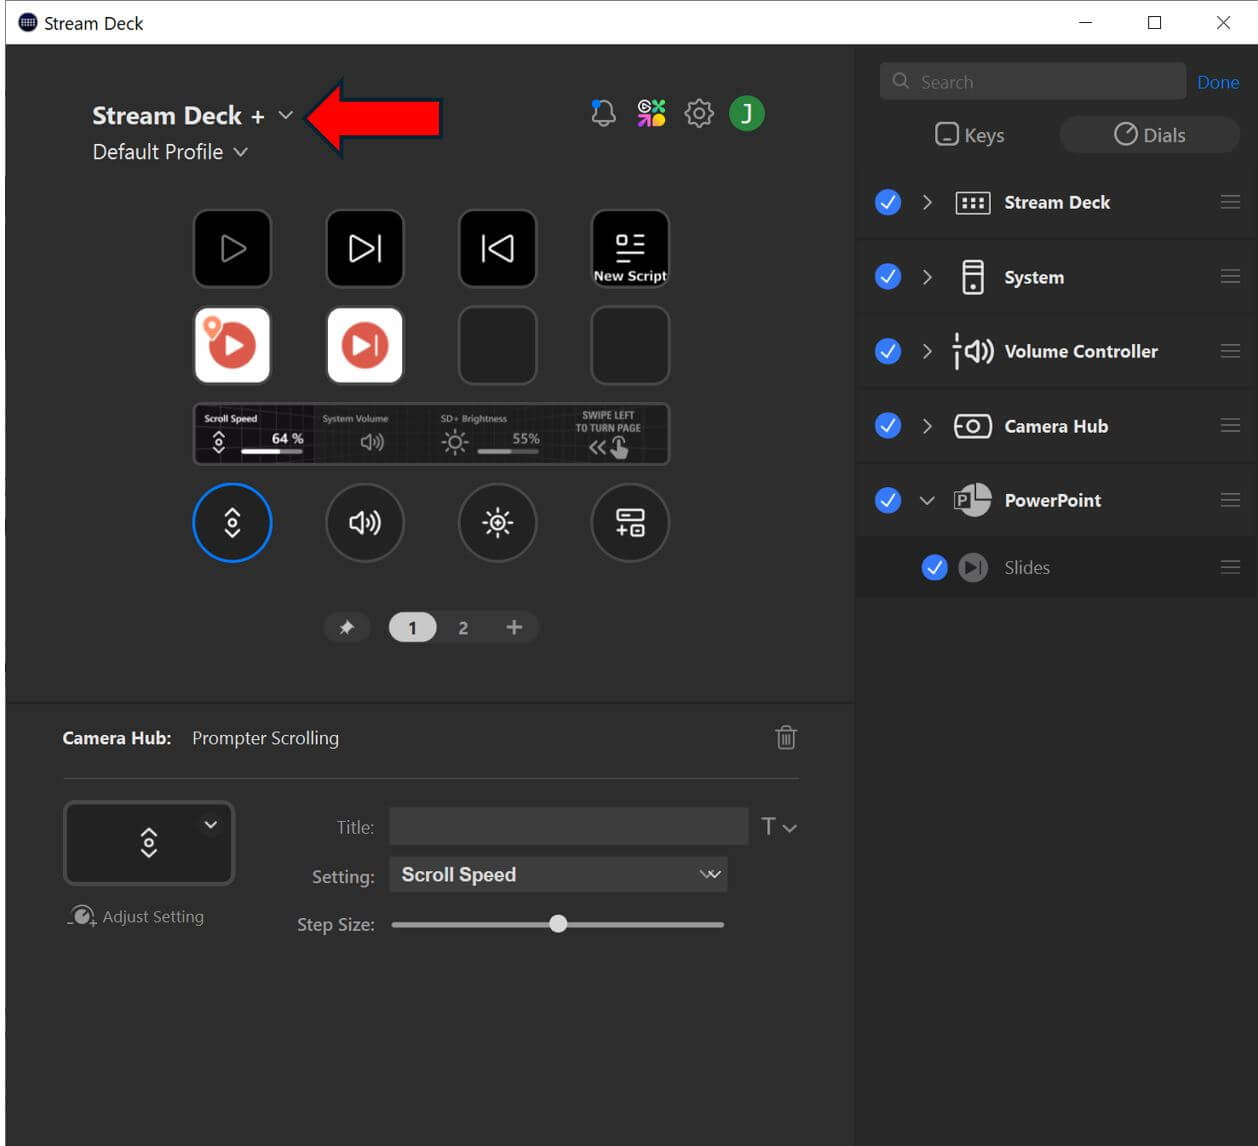Viewport: 1258px width, 1146px height.
Task: Uncheck the Volume Controller checkbox
Action: pos(888,351)
